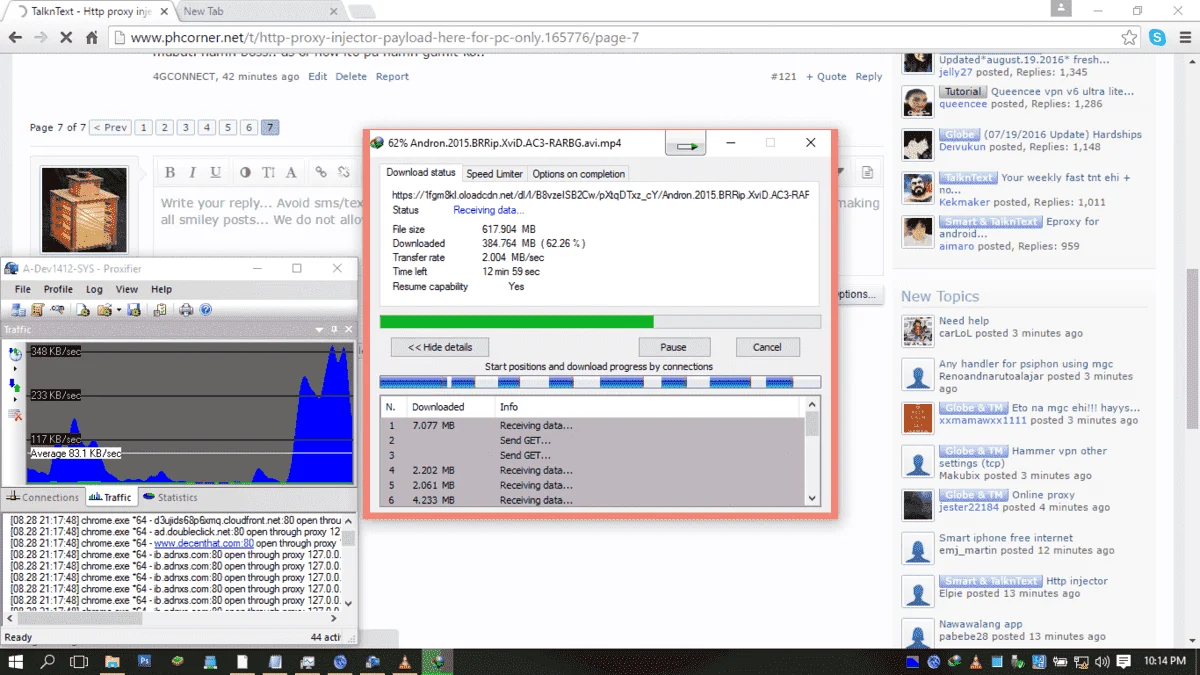Click Photoshop icon on taskbar
The height and width of the screenshot is (675, 1200).
[x=144, y=661]
